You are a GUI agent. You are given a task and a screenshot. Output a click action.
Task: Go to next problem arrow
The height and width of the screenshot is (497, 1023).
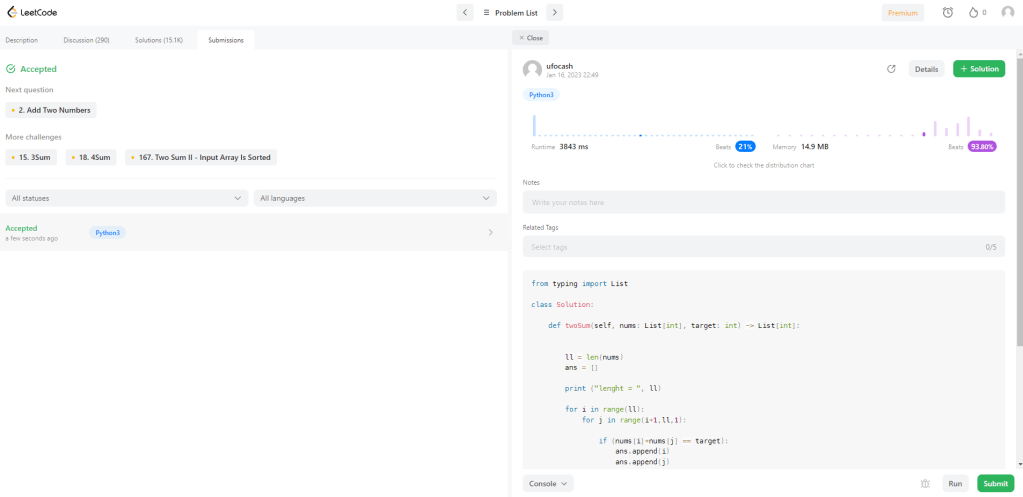(x=555, y=12)
